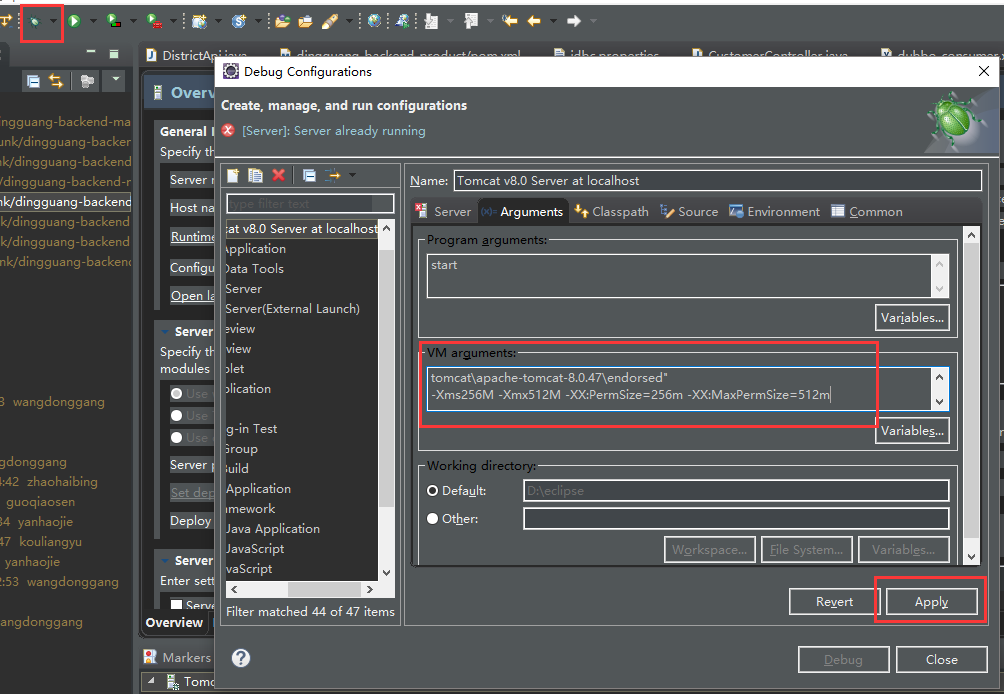Click the Debug bug icon in the main toolbar
1004x694 pixels.
[x=35, y=22]
